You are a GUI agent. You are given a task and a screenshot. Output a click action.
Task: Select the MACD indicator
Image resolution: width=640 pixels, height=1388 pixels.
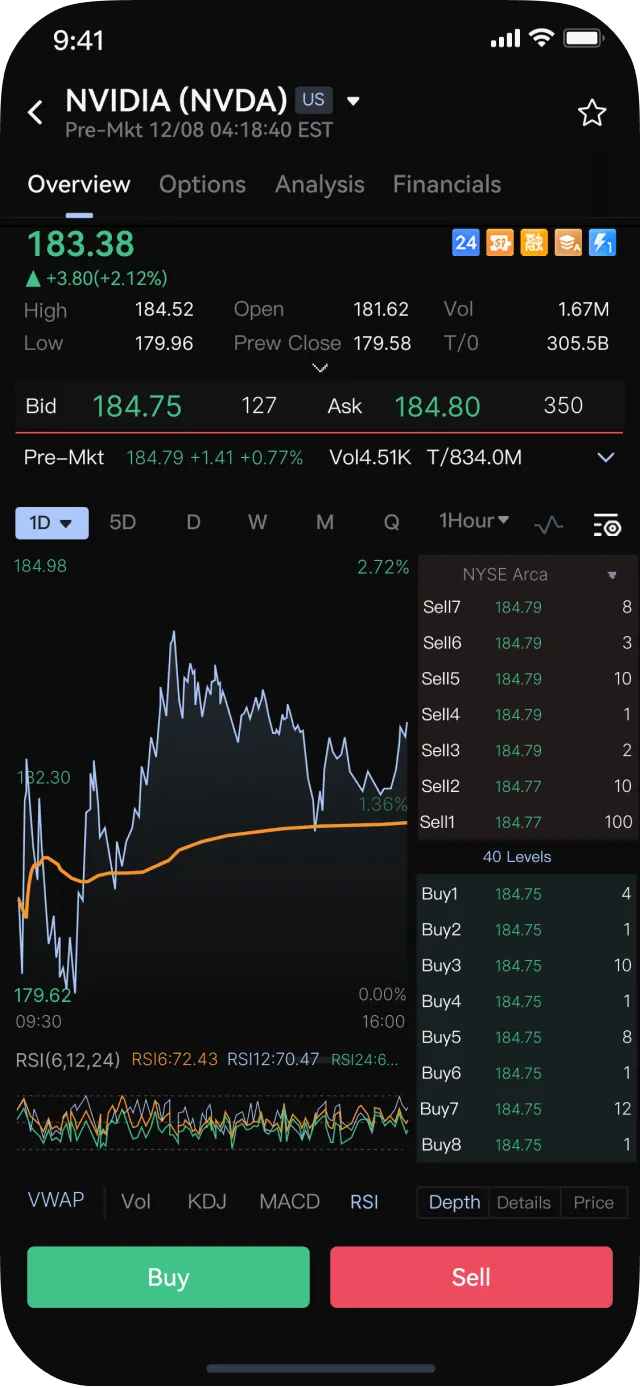coord(289,1201)
